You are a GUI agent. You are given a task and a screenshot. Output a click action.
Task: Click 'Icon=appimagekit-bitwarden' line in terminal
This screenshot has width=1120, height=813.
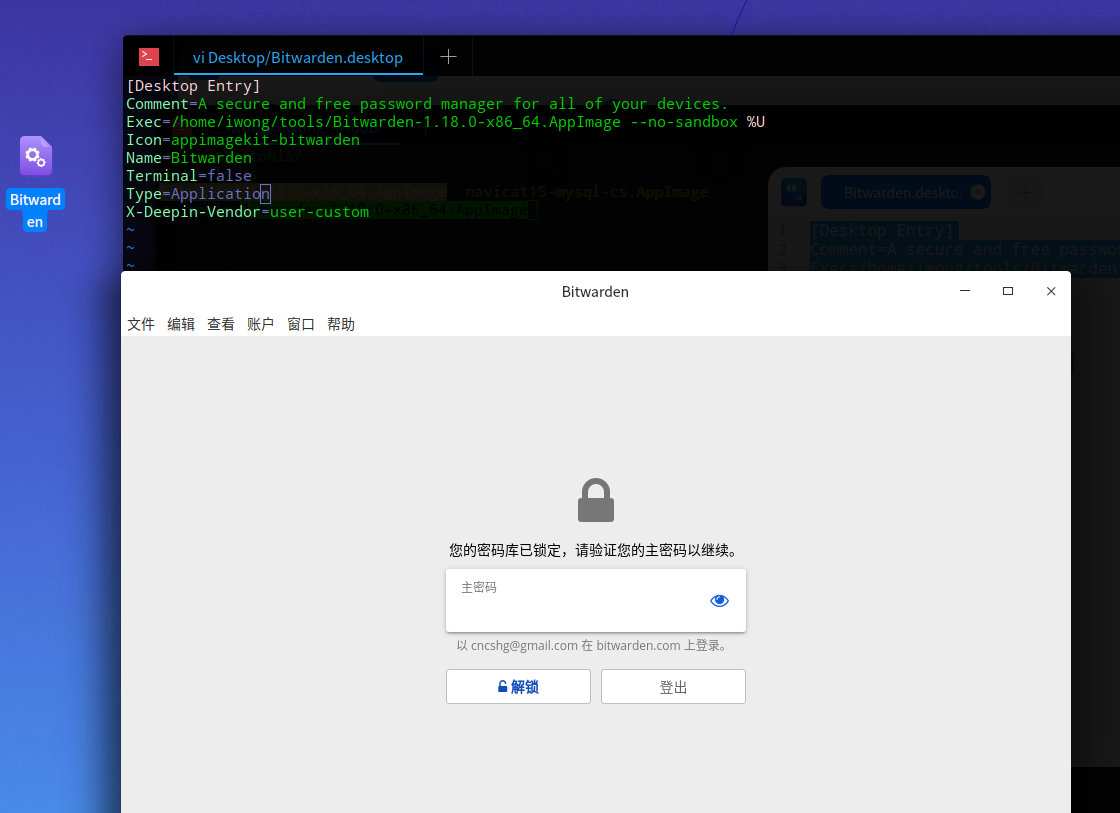(243, 139)
